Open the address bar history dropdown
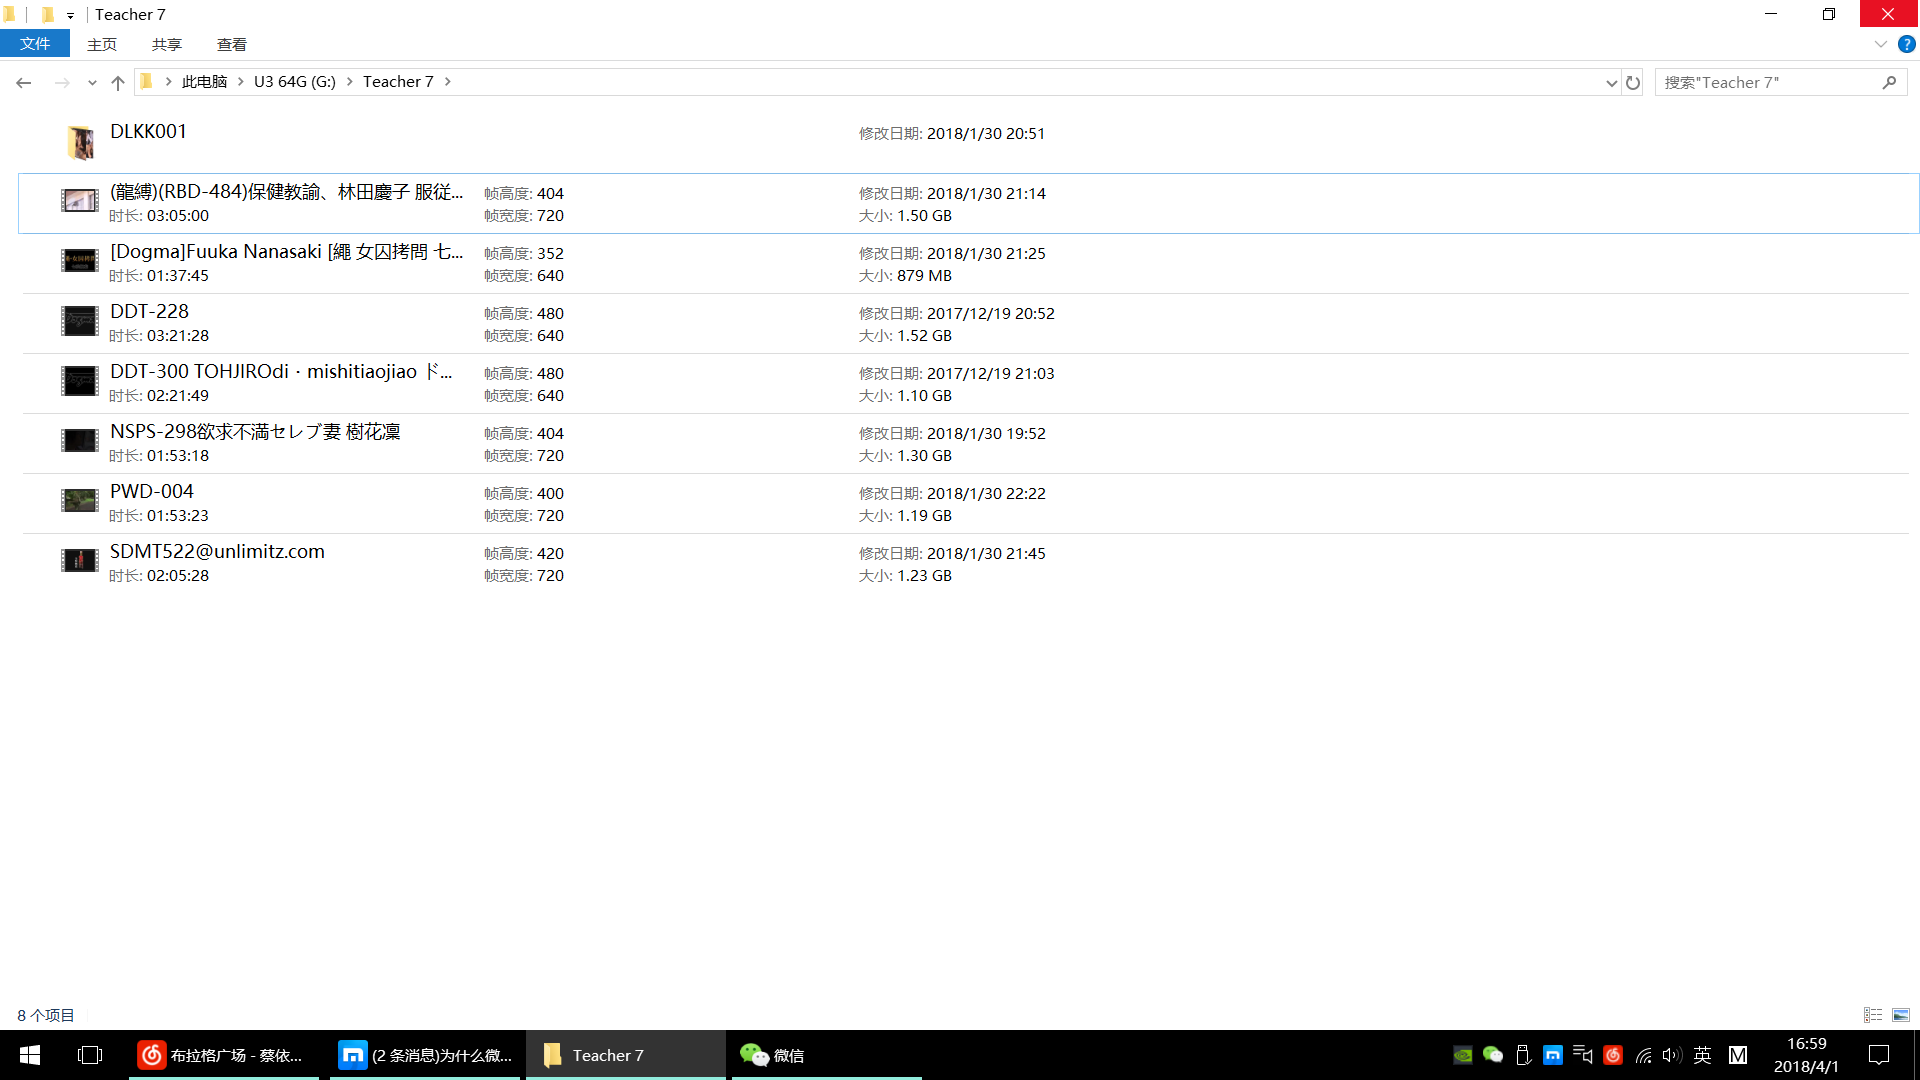This screenshot has width=1920, height=1080. point(1611,83)
